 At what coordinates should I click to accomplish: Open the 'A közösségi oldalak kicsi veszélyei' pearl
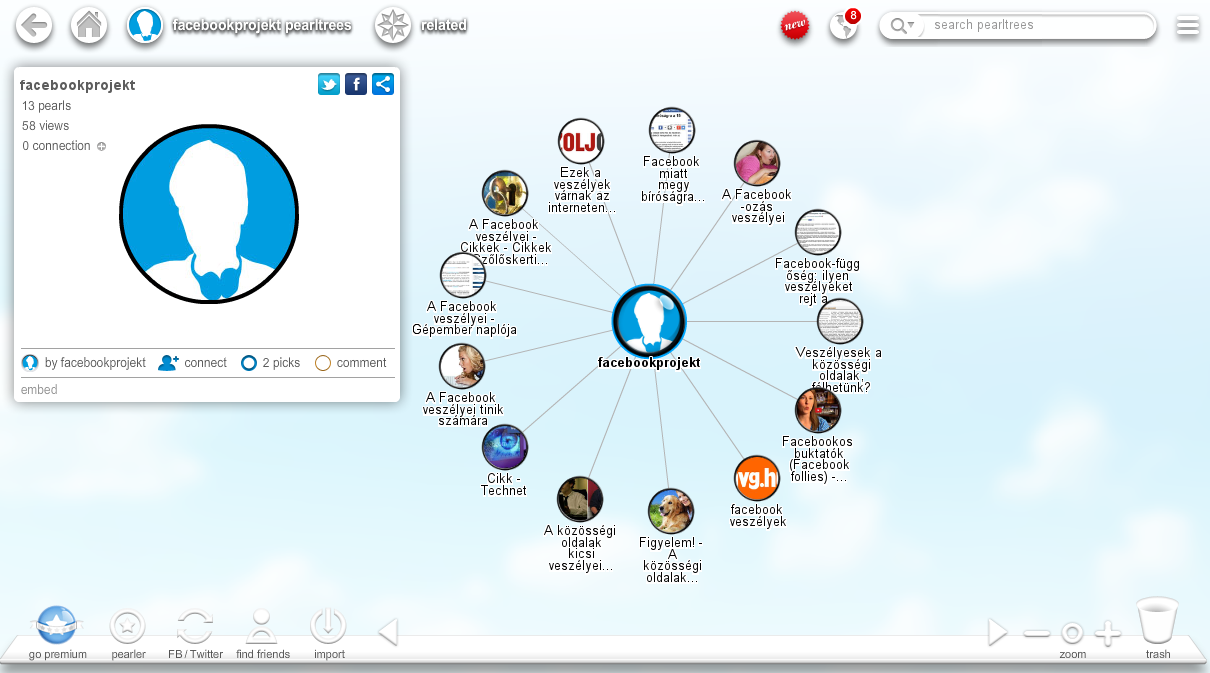point(580,500)
